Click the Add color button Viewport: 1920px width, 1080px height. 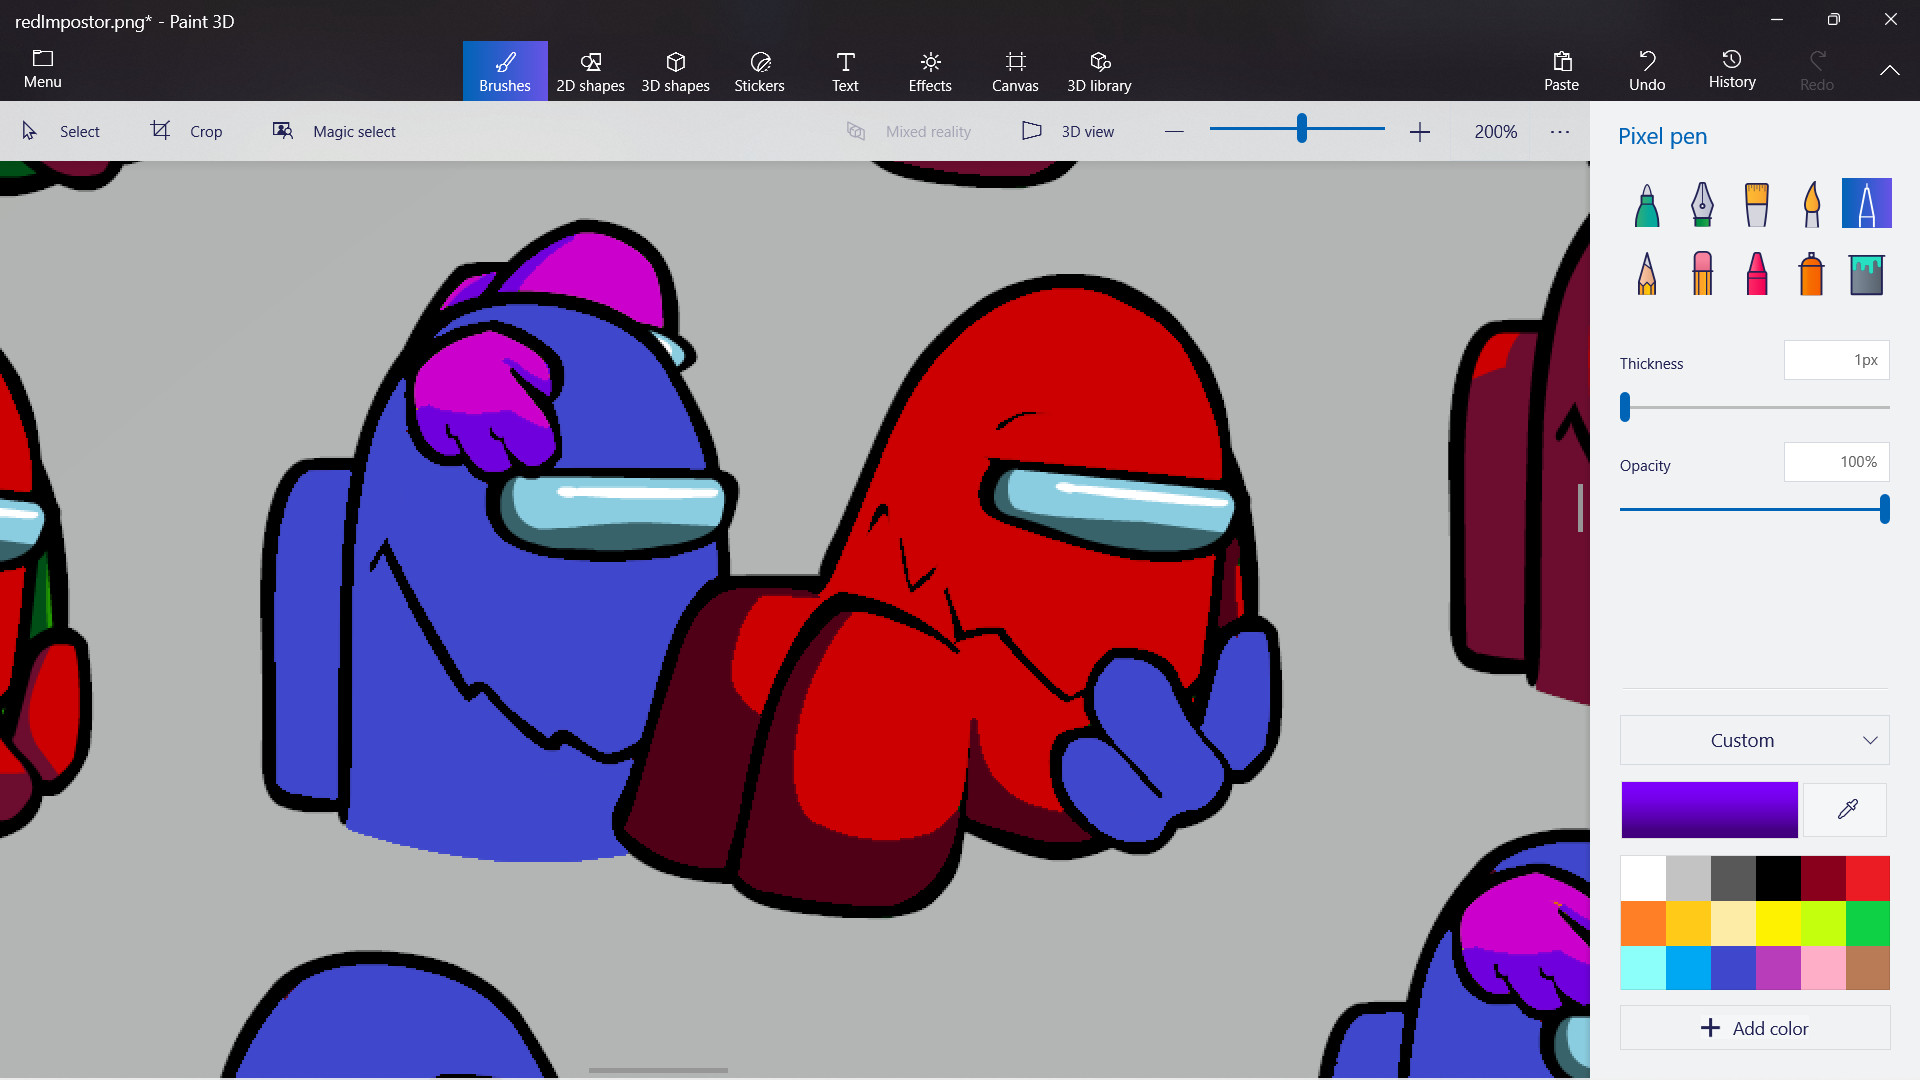pos(1754,1028)
